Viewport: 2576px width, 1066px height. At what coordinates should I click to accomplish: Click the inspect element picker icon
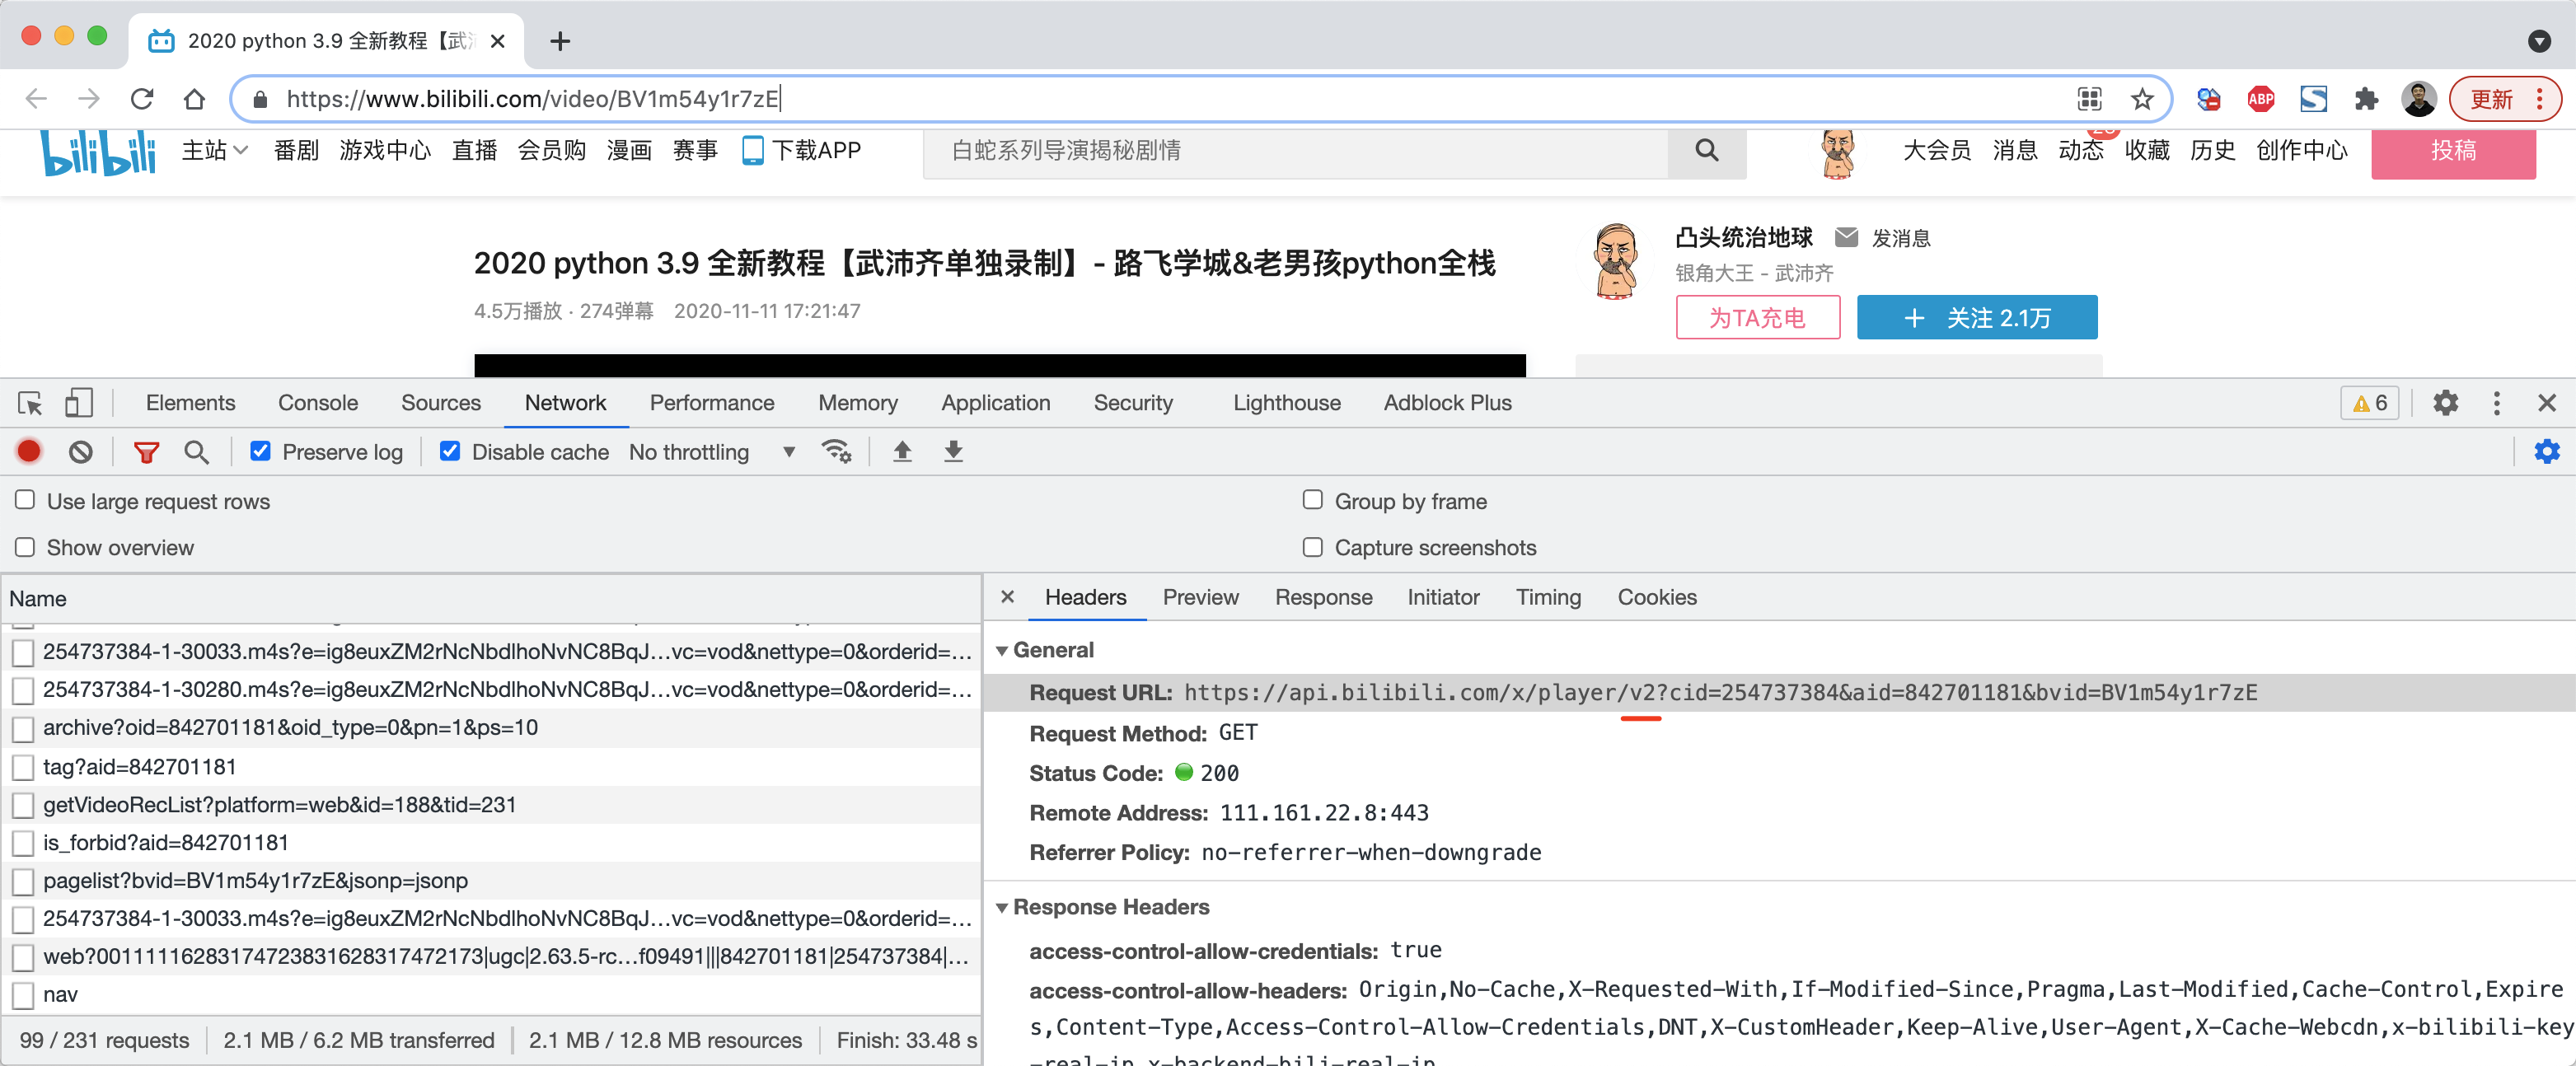click(30, 403)
